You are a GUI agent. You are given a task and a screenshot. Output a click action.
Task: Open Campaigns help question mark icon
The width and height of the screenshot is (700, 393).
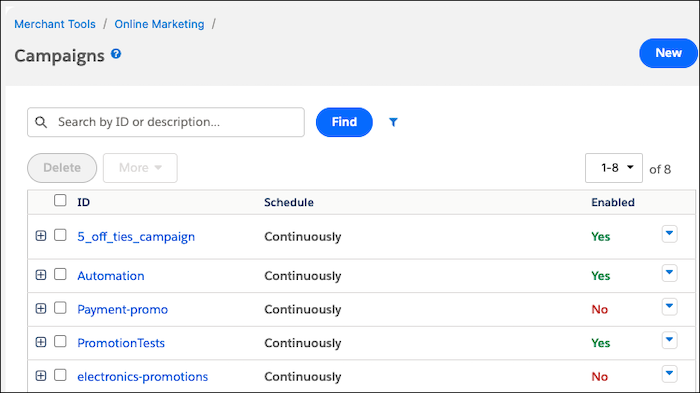click(116, 54)
